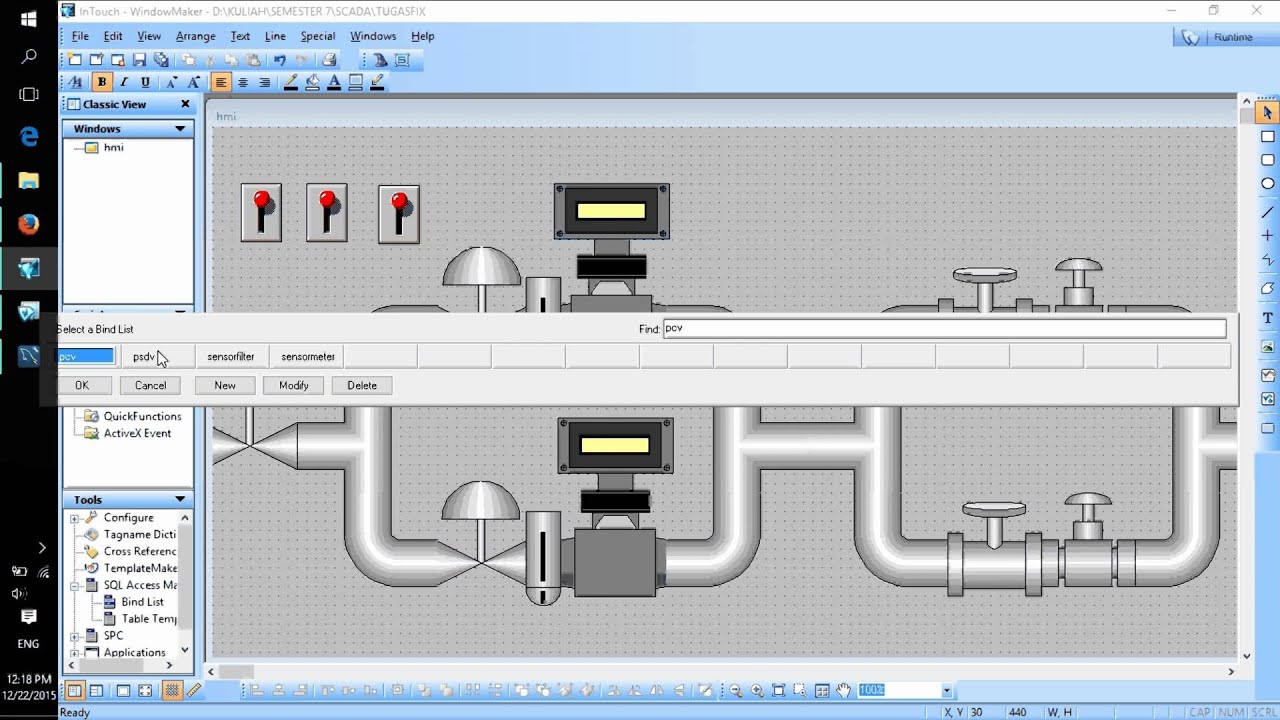Click the Text Color A icon
The width and height of the screenshot is (1280, 720).
coord(334,82)
